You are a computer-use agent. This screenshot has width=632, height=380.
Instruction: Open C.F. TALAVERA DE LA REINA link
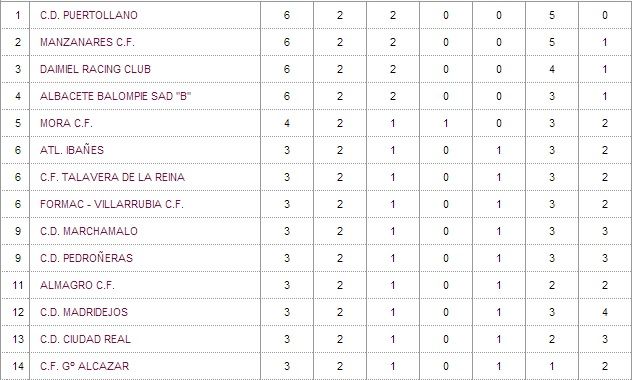point(112,177)
